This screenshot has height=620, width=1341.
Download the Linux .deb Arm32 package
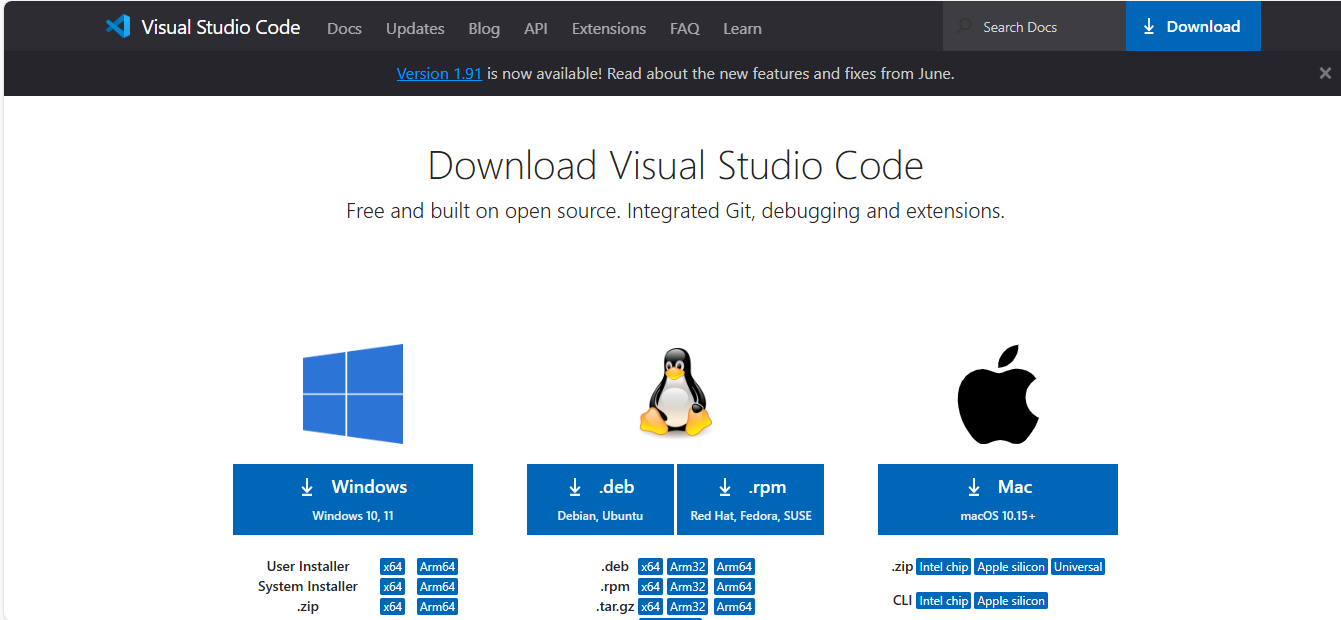[688, 567]
